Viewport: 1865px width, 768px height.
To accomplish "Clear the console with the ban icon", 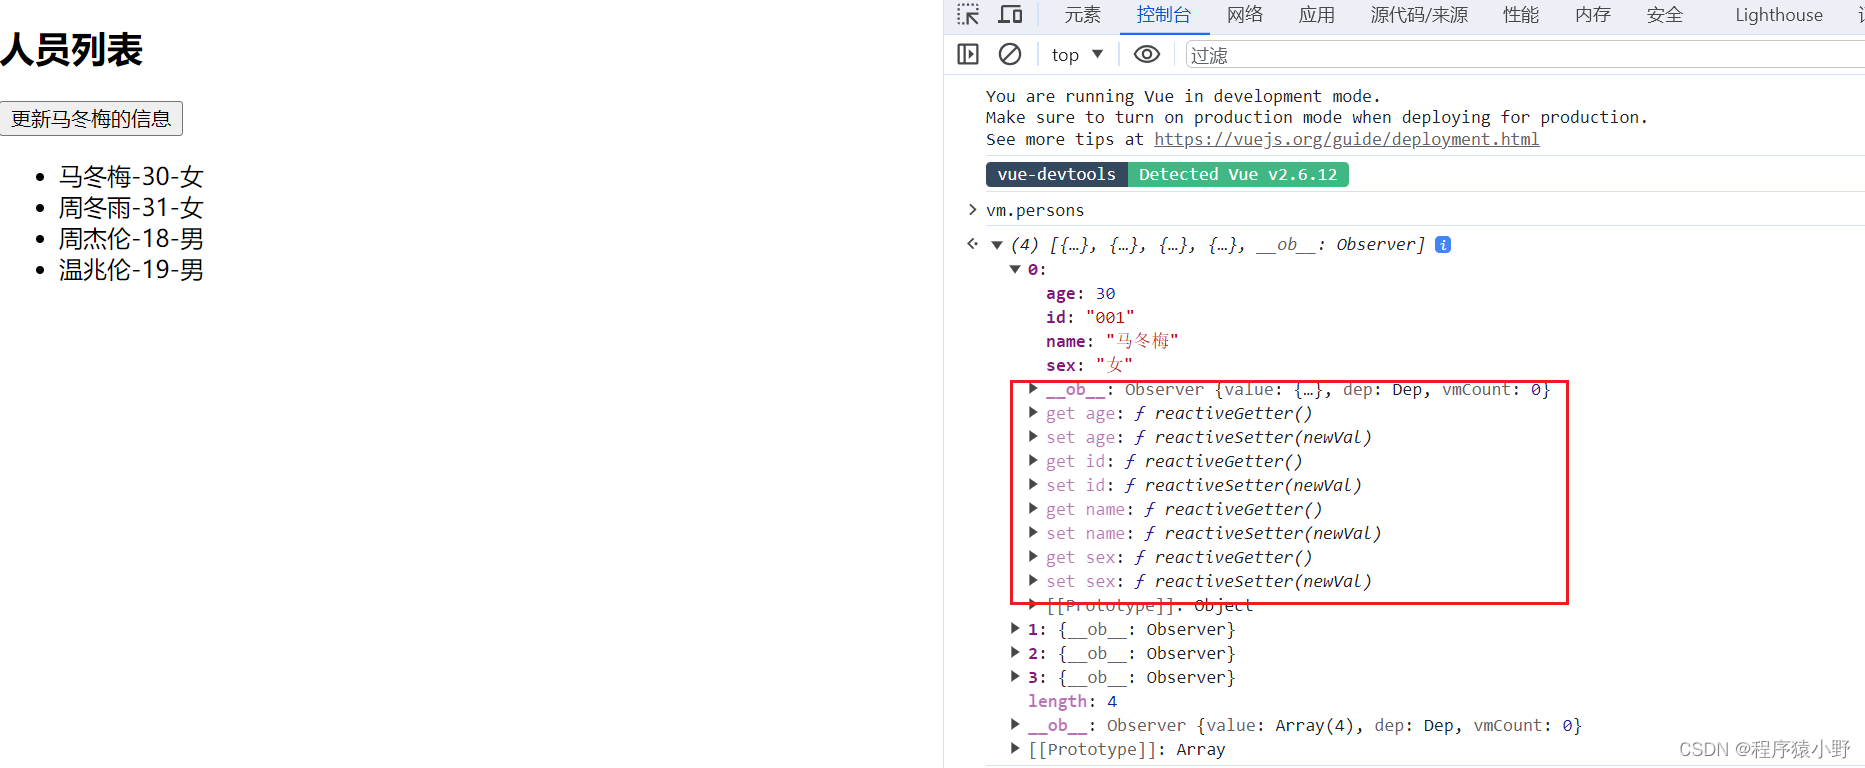I will (x=1010, y=55).
